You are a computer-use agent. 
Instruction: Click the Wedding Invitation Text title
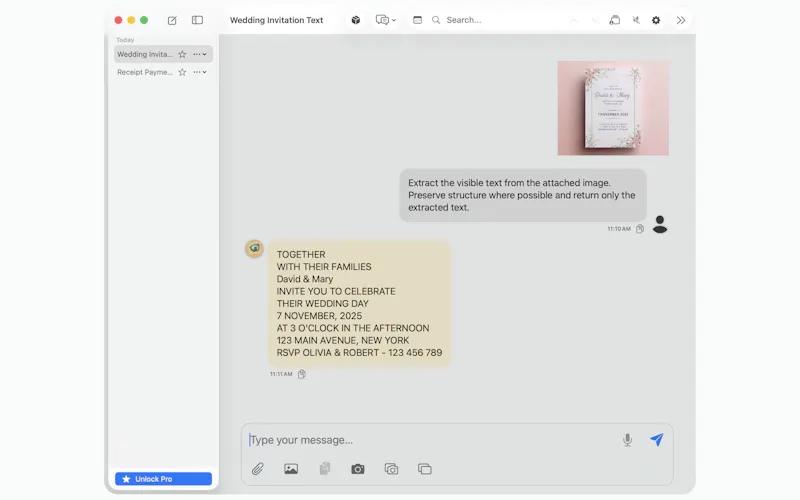tap(277, 20)
